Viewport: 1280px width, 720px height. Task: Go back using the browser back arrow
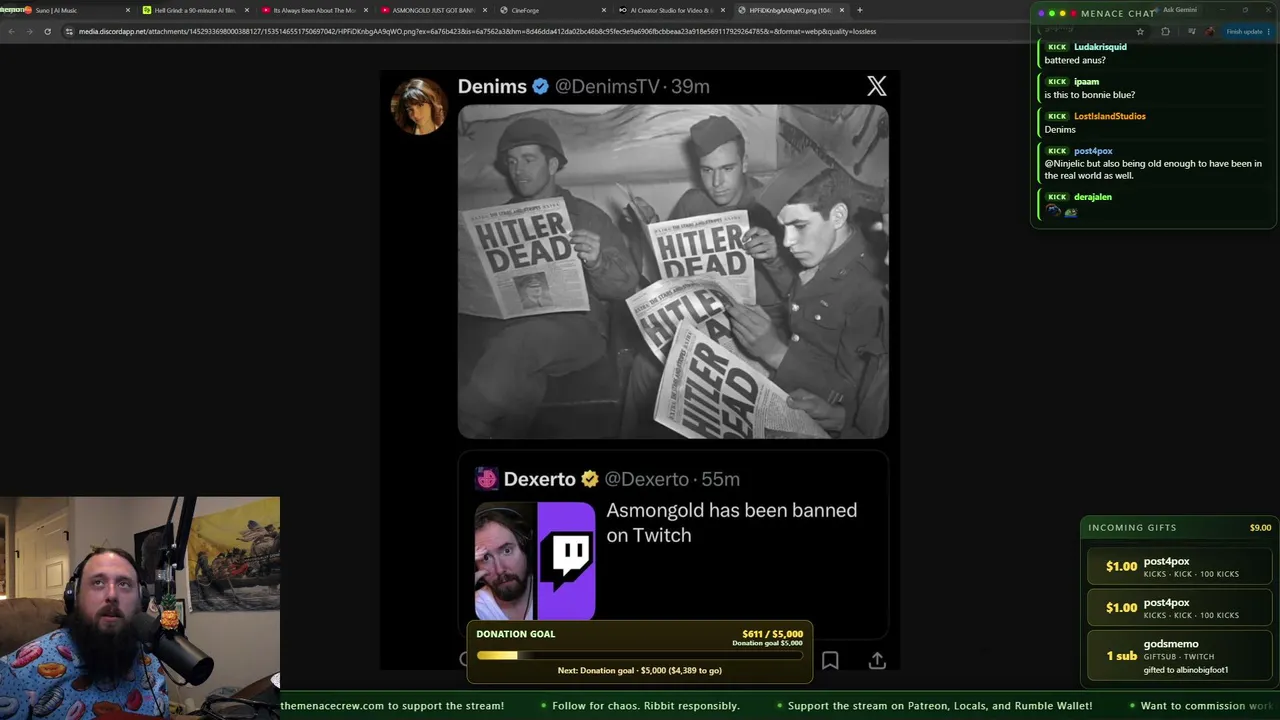pyautogui.click(x=11, y=31)
